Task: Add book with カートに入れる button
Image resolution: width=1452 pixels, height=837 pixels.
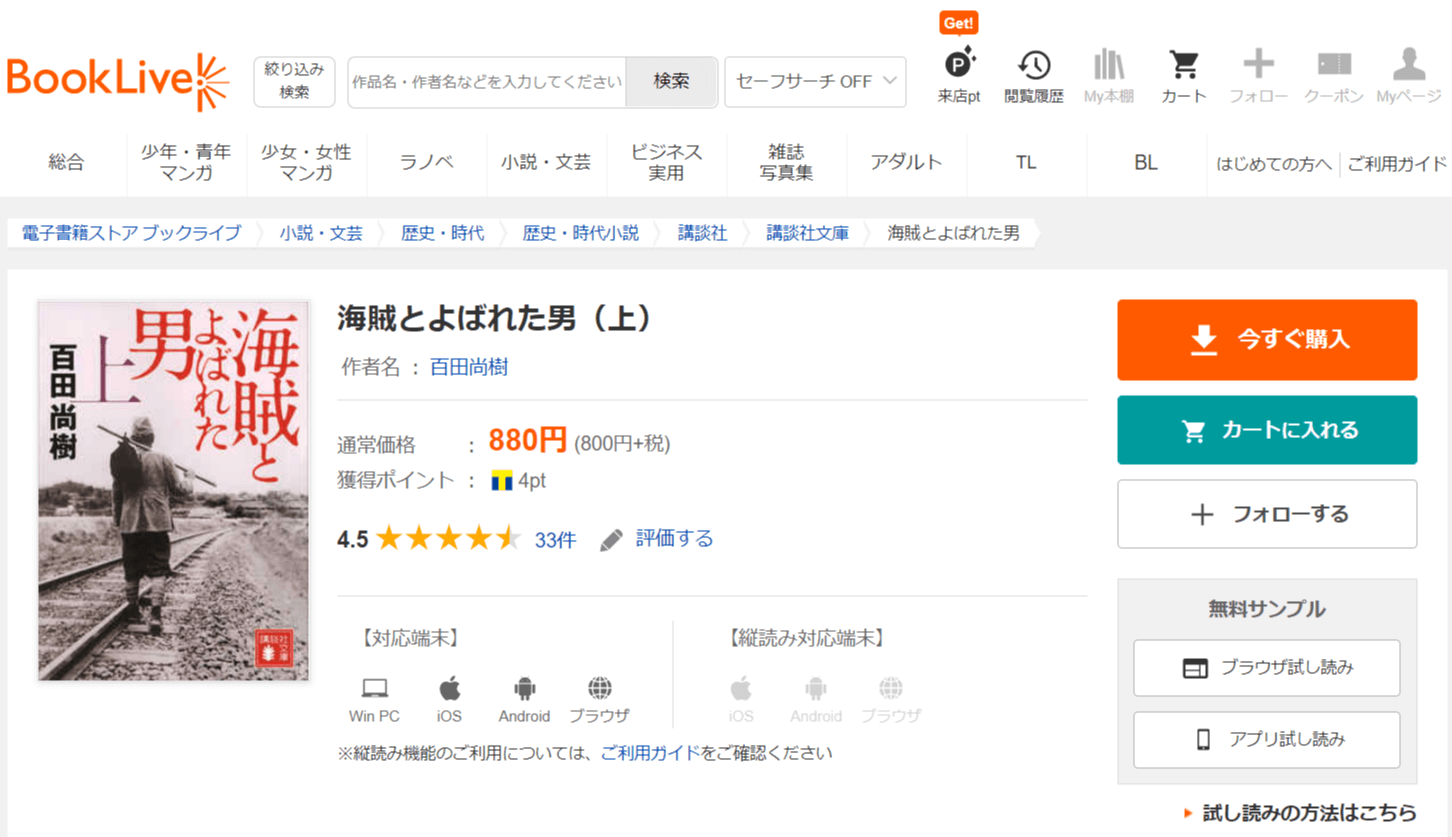Action: click(1267, 430)
